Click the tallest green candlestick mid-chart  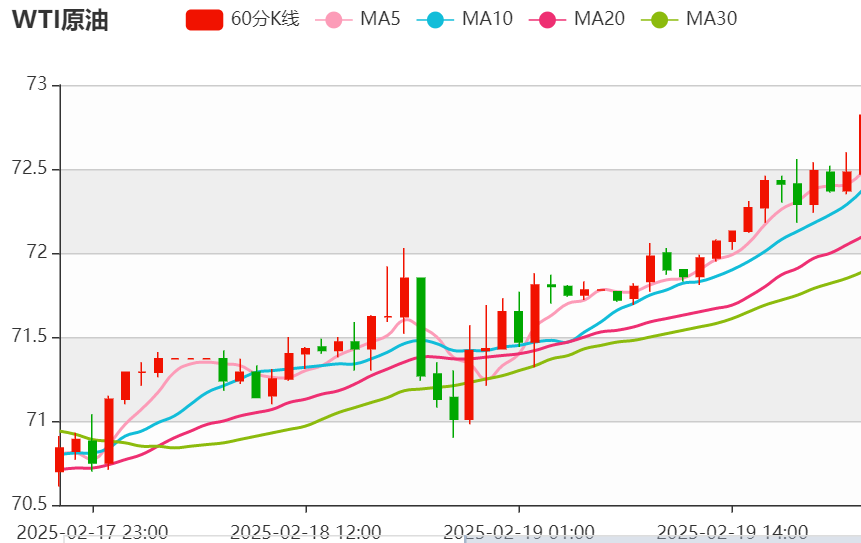(x=421, y=326)
